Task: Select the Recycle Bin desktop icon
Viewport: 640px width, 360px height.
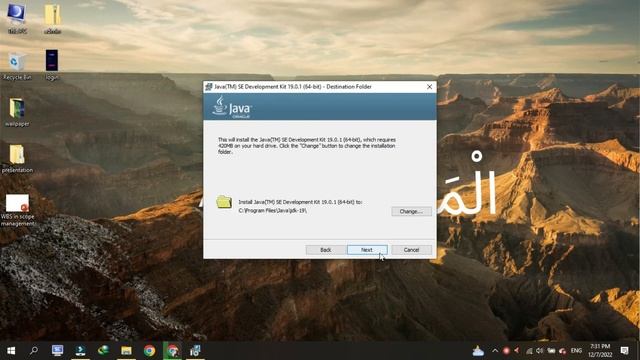Action: coord(17,65)
